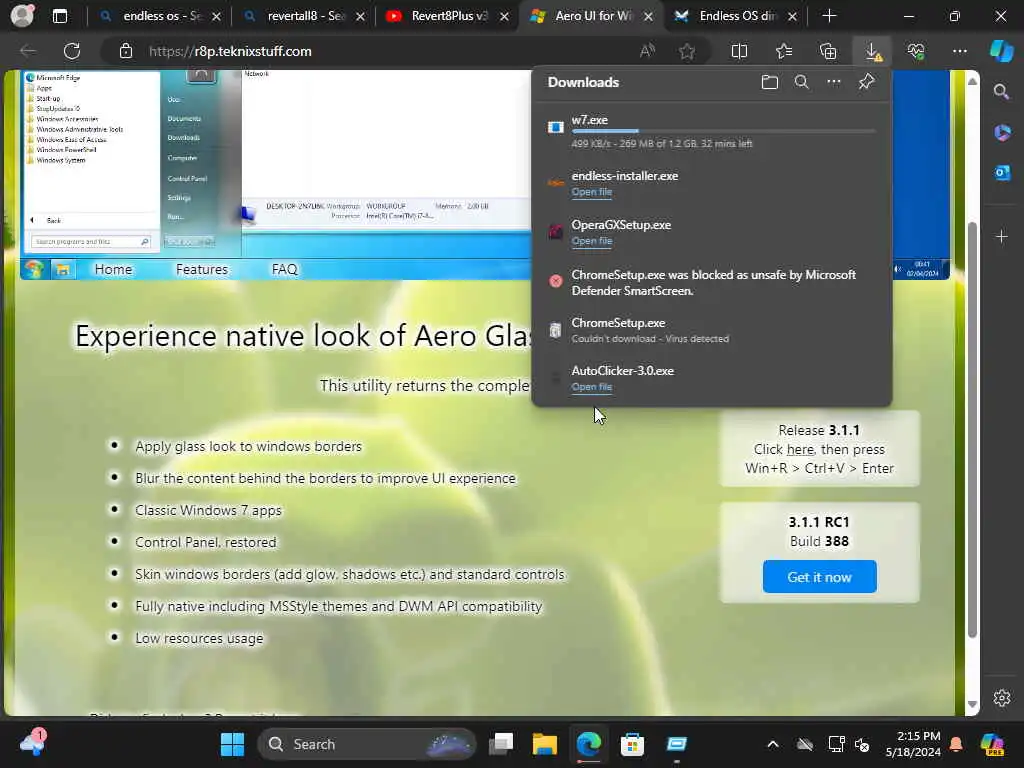
Task: Open the Task View taskbar icon
Action: pyautogui.click(x=502, y=744)
